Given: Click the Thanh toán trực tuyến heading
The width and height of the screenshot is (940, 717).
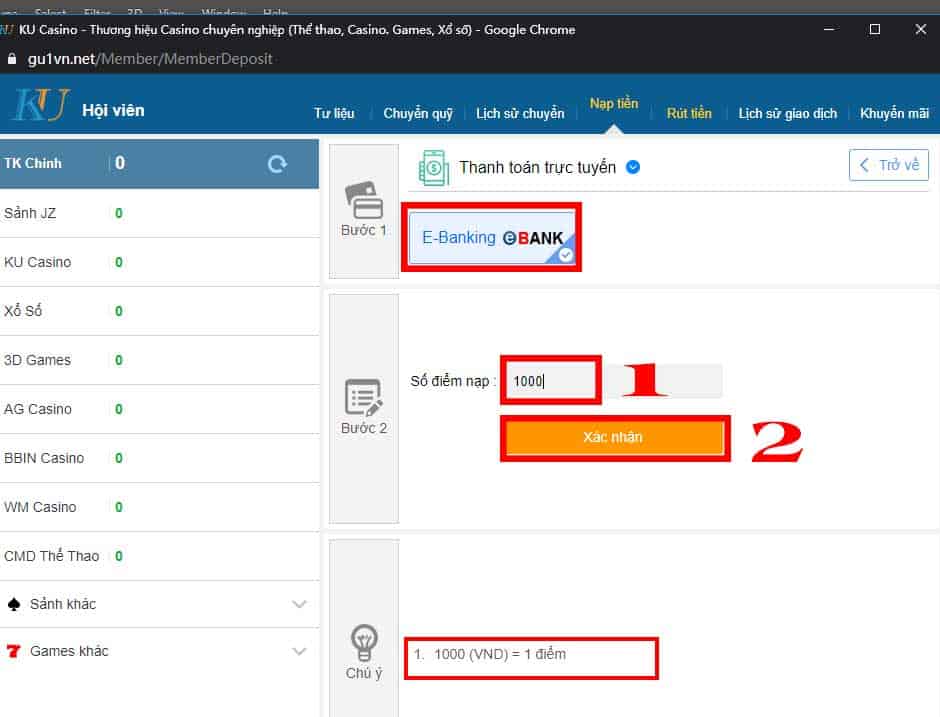Looking at the screenshot, I should pos(537,167).
